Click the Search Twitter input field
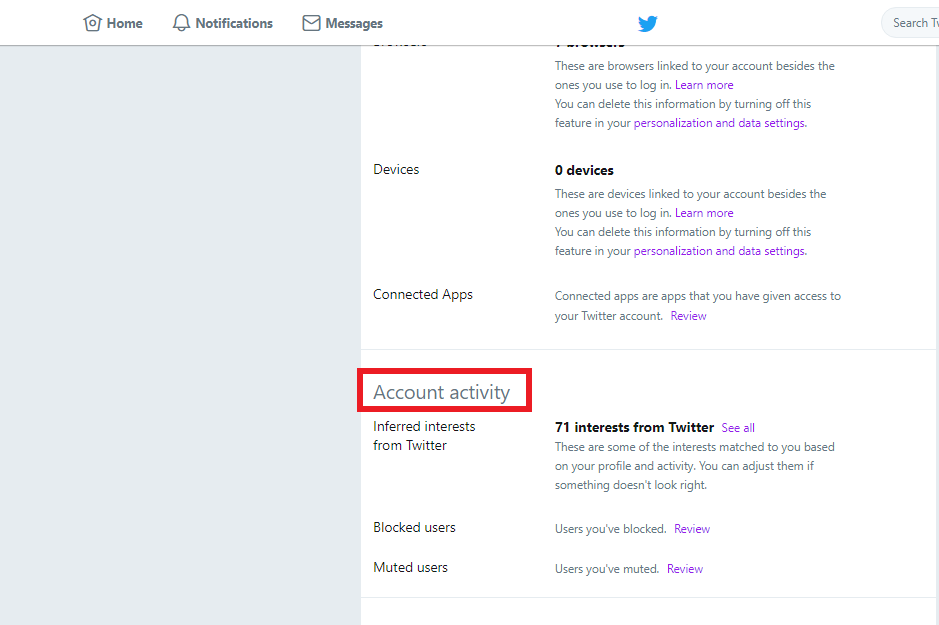The width and height of the screenshot is (939, 625). click(912, 21)
